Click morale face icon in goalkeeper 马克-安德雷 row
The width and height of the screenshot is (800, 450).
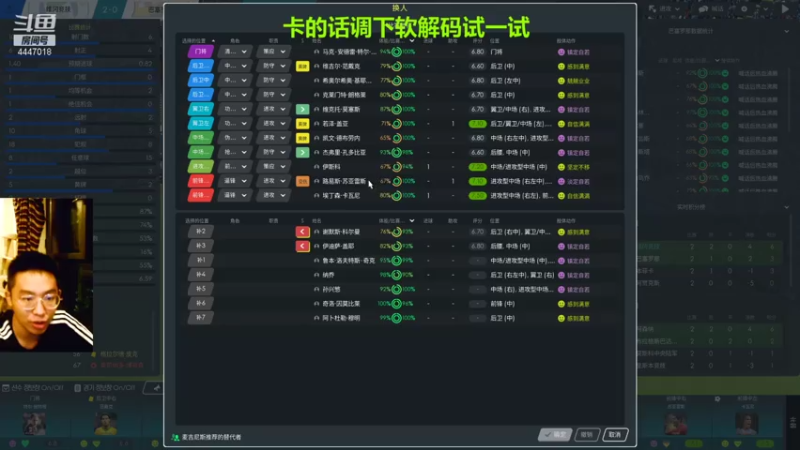point(561,52)
